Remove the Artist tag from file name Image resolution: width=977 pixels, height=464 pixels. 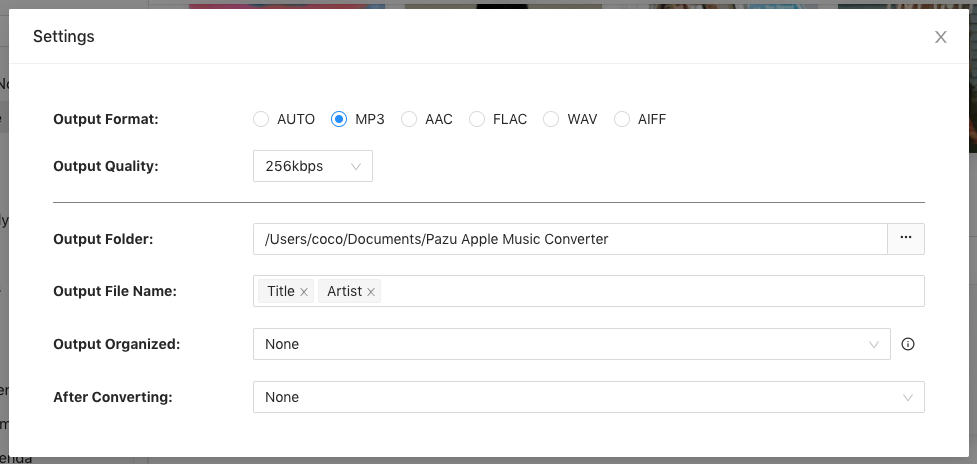pyautogui.click(x=371, y=292)
